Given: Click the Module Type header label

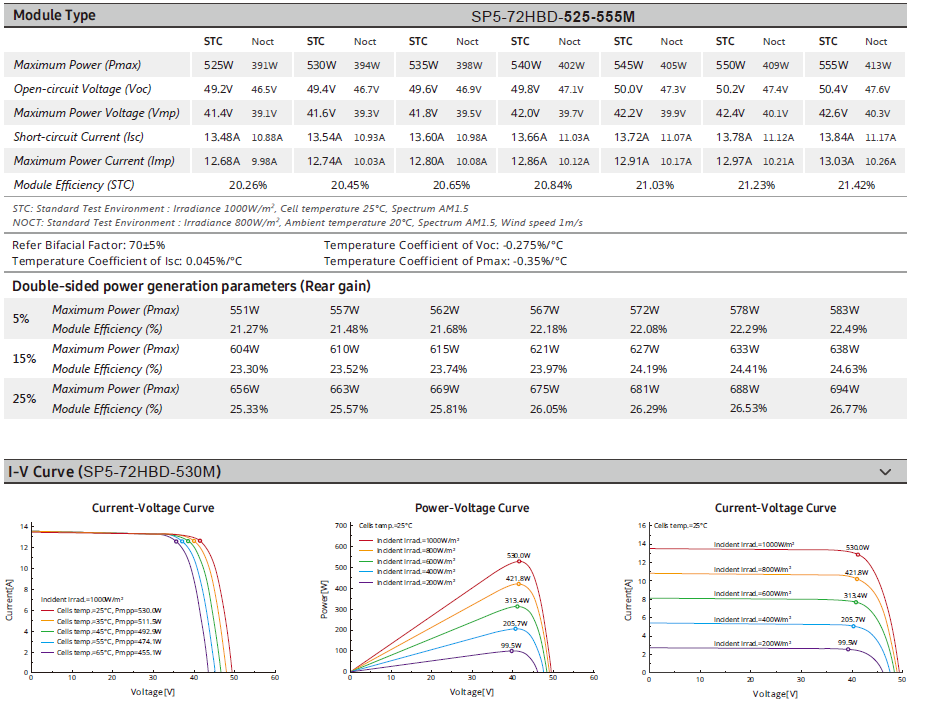Looking at the screenshot, I should tap(54, 15).
